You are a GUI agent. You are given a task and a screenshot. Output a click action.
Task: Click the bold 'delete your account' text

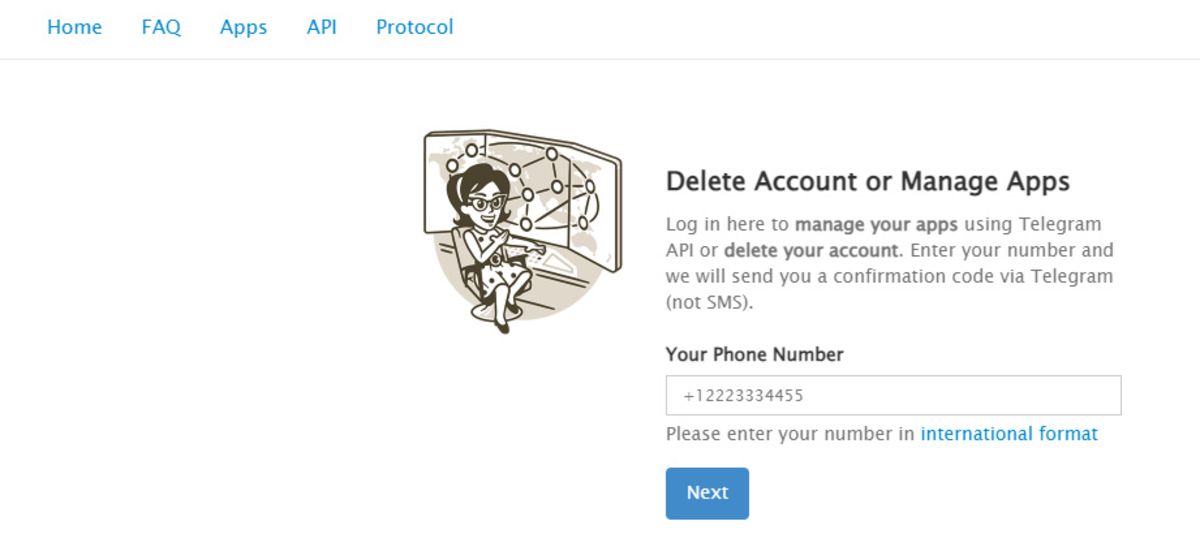(812, 250)
